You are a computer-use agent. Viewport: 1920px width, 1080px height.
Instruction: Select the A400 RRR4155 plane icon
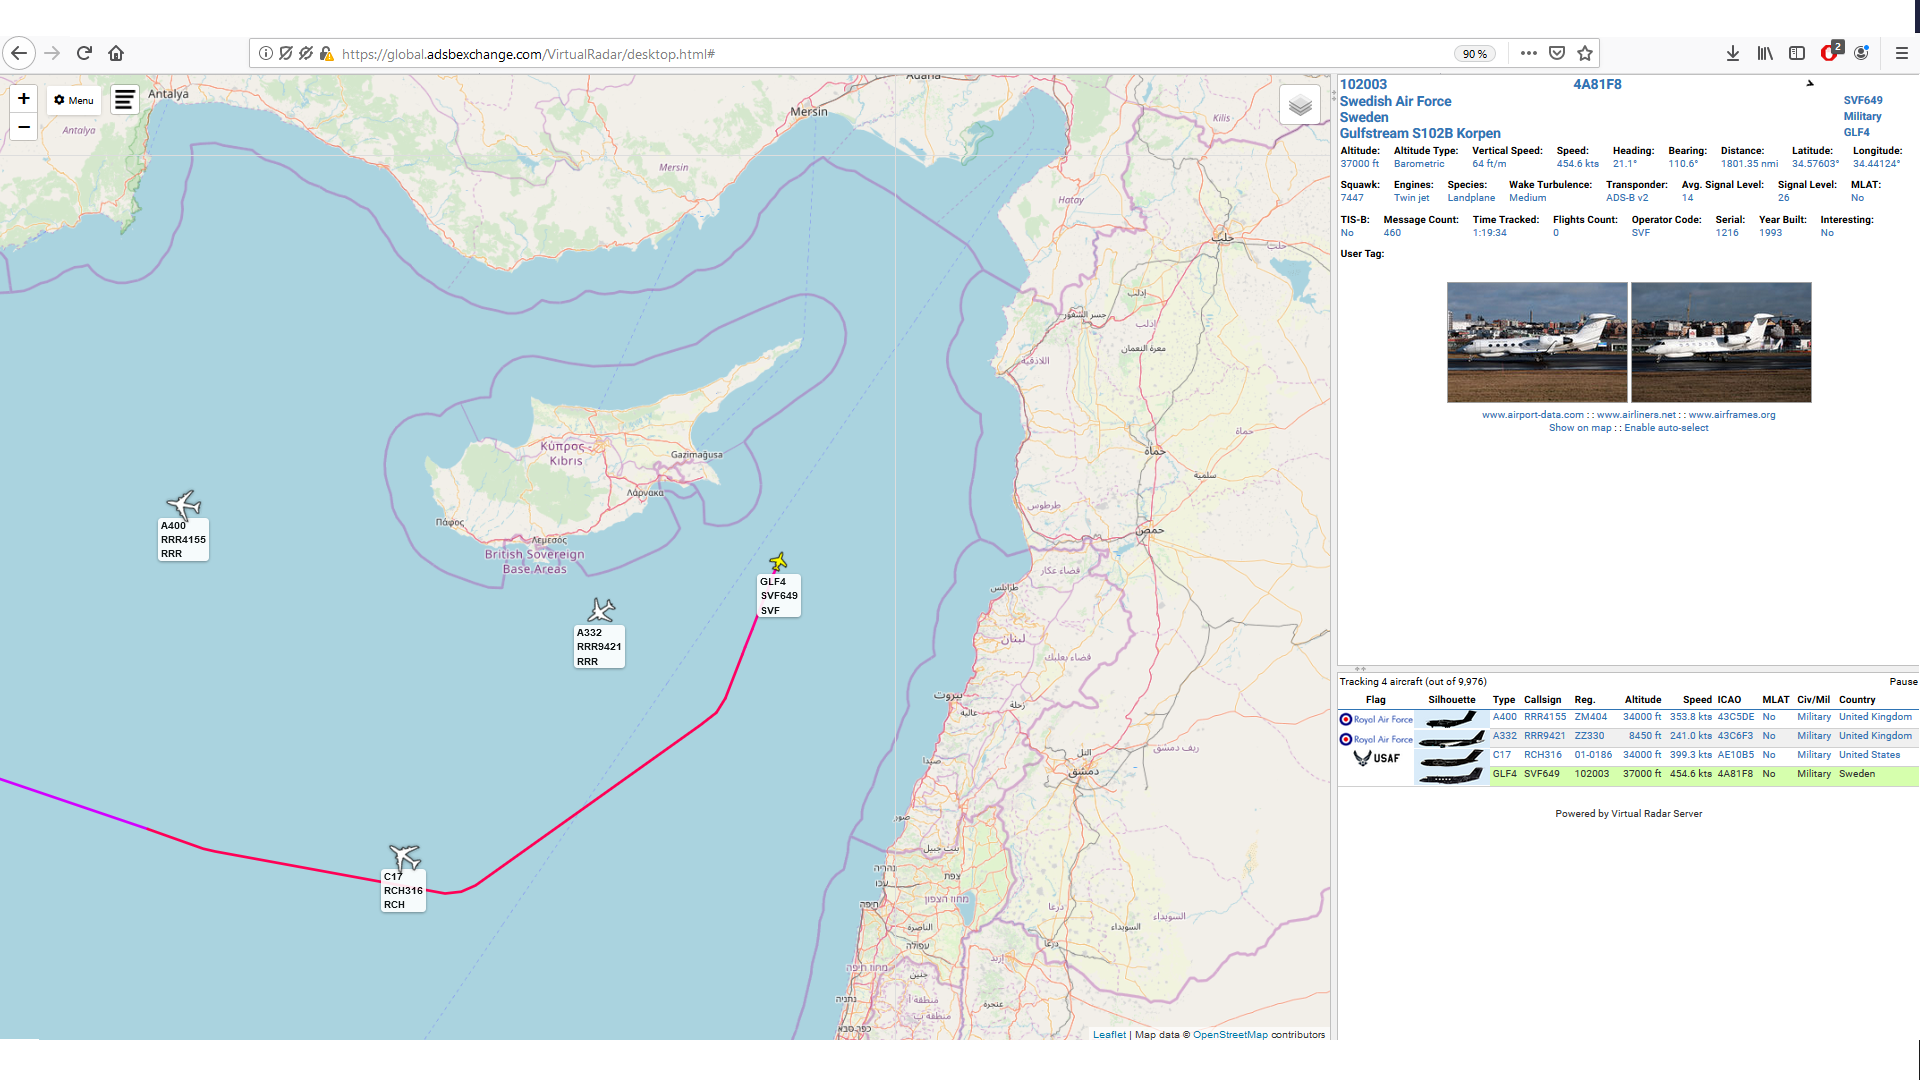click(x=184, y=504)
